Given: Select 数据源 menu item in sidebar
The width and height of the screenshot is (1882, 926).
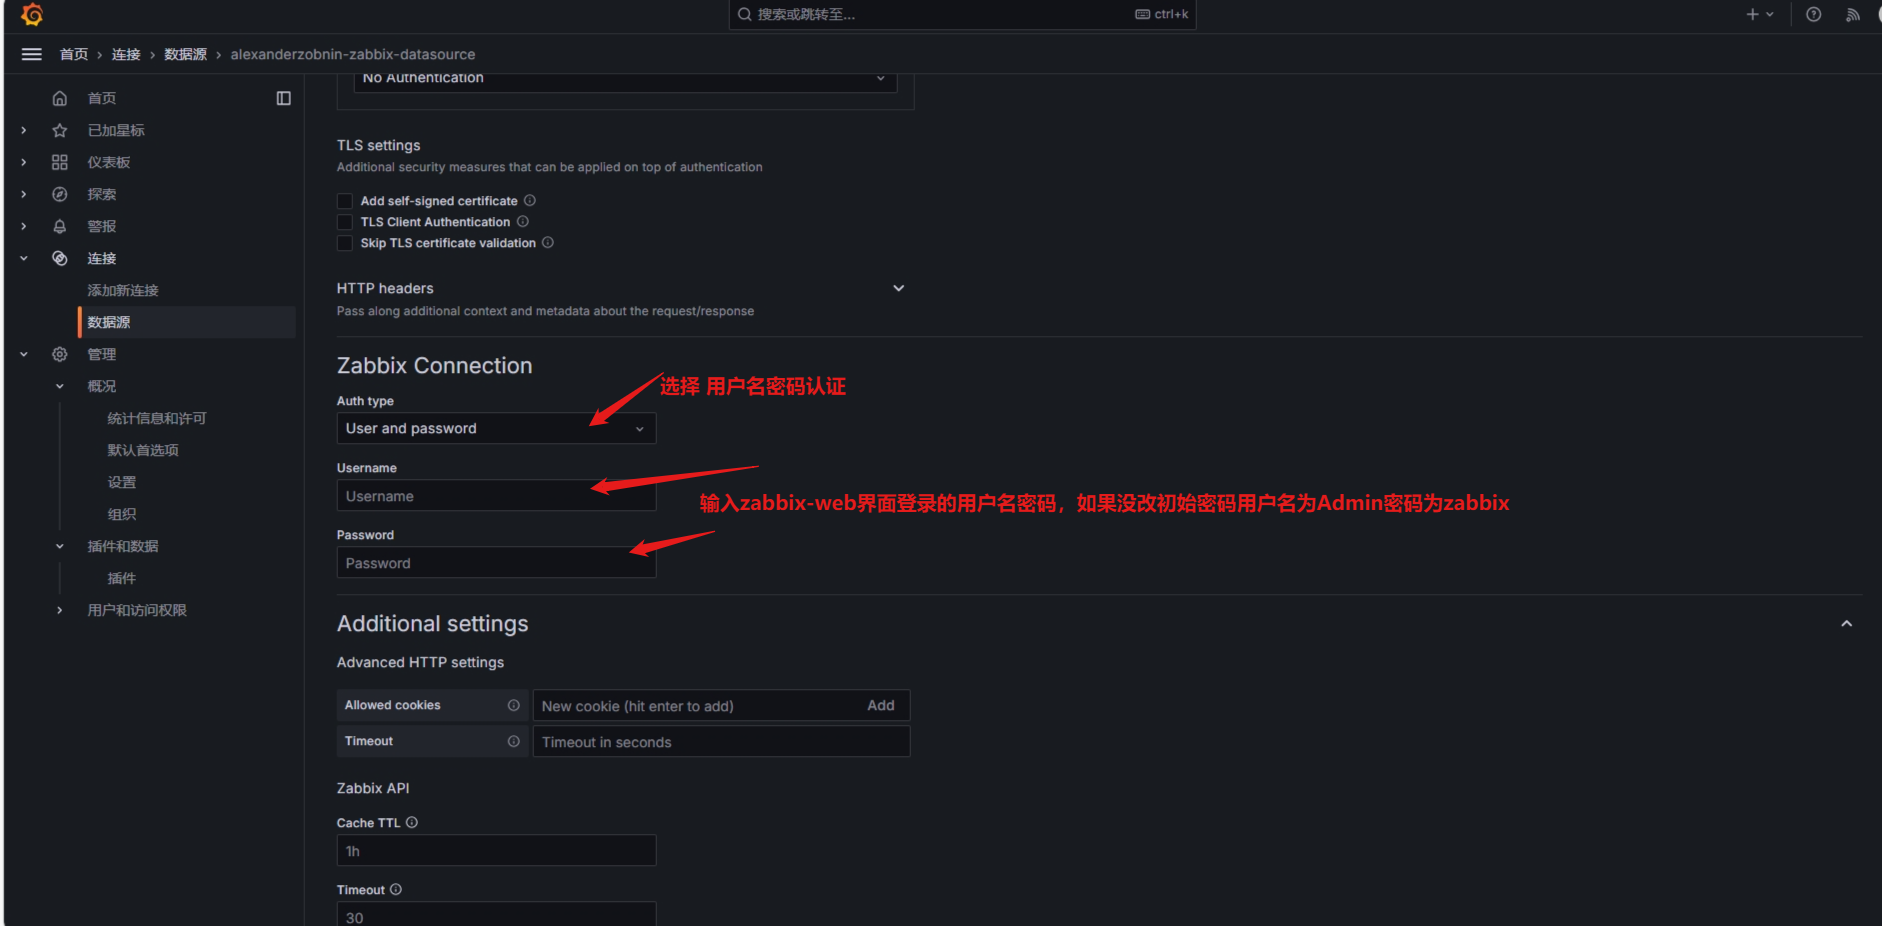Looking at the screenshot, I should click(x=187, y=322).
